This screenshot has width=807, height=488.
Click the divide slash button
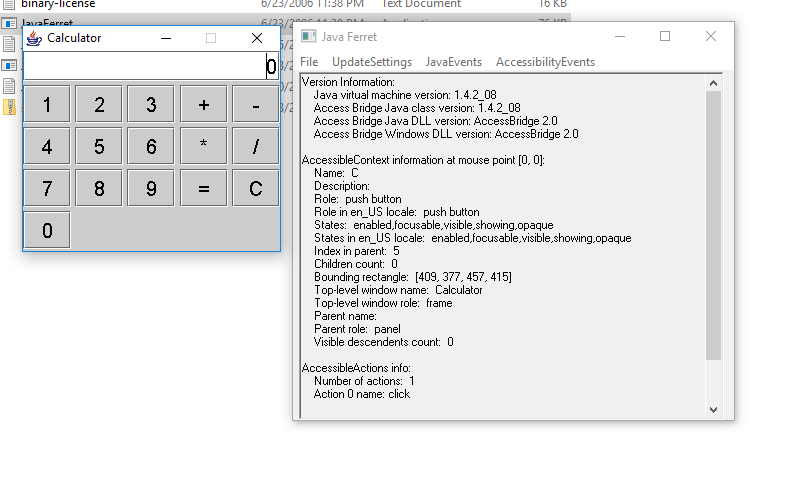255,146
